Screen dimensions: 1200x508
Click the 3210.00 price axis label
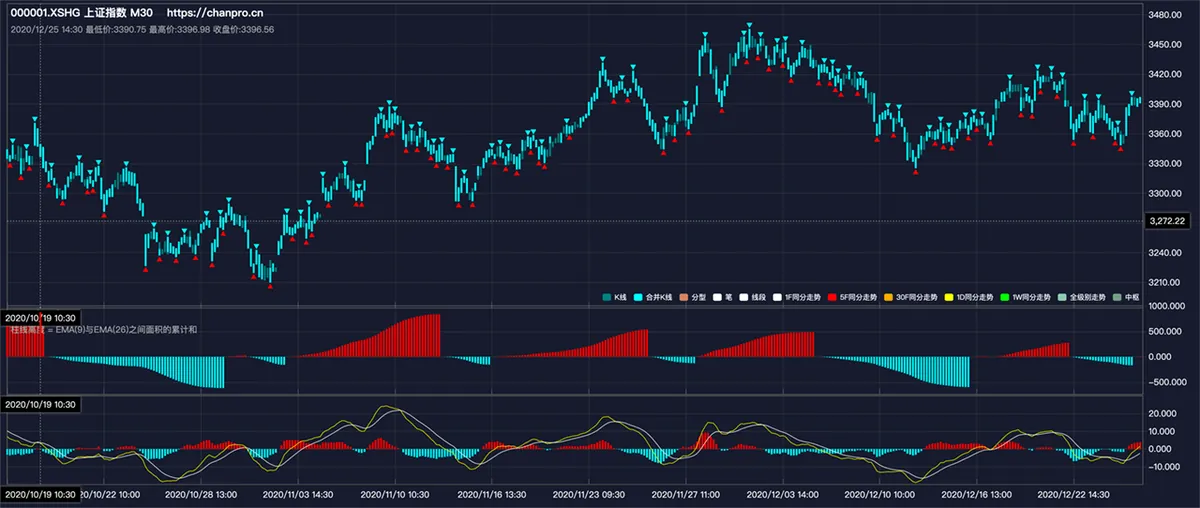coord(1166,281)
